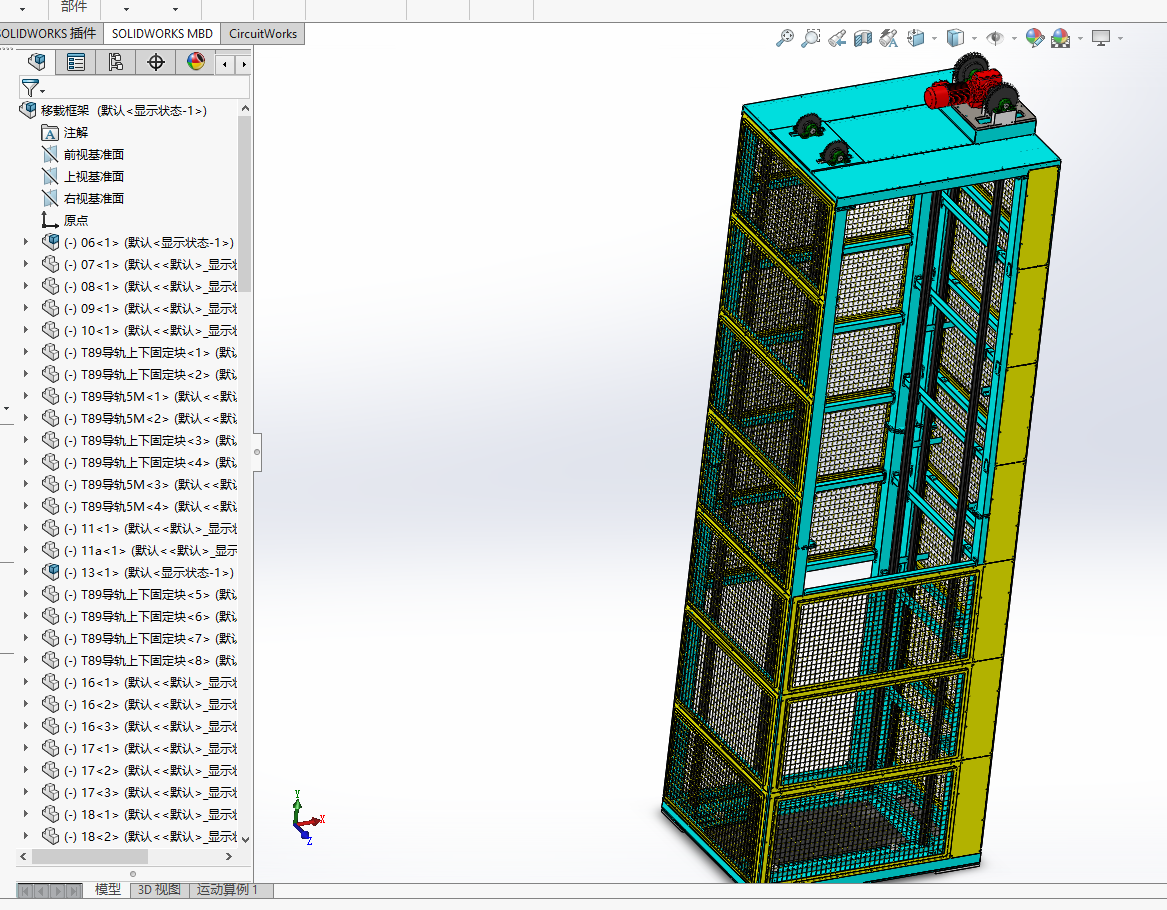Click the Hide/Show Items eye icon
Image resolution: width=1167 pixels, height=910 pixels.
pyautogui.click(x=994, y=38)
